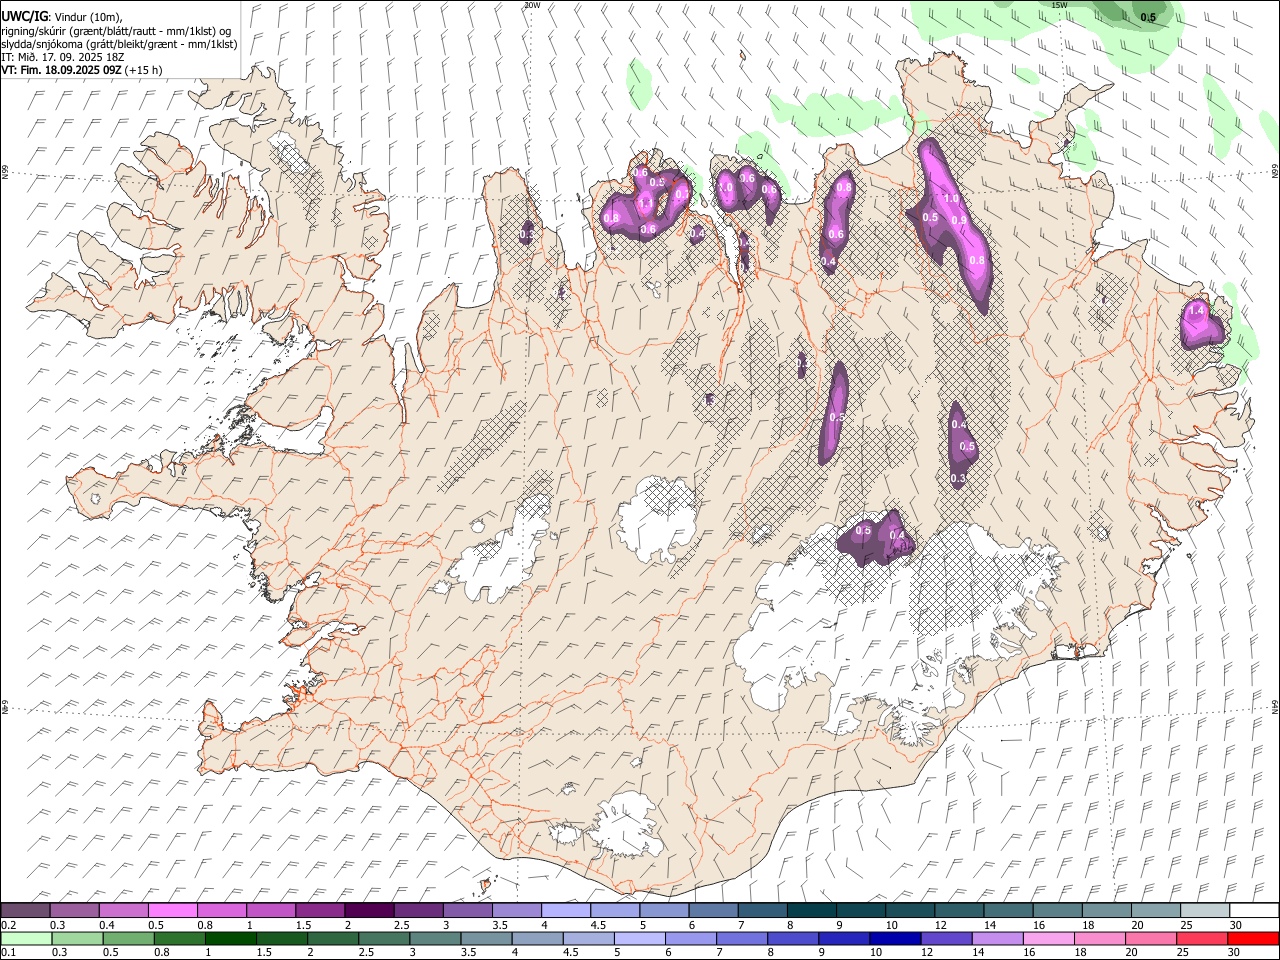
Task: Choose the navy blue swatch between 10 and 12 in the lower legend
Action: pos(895,938)
